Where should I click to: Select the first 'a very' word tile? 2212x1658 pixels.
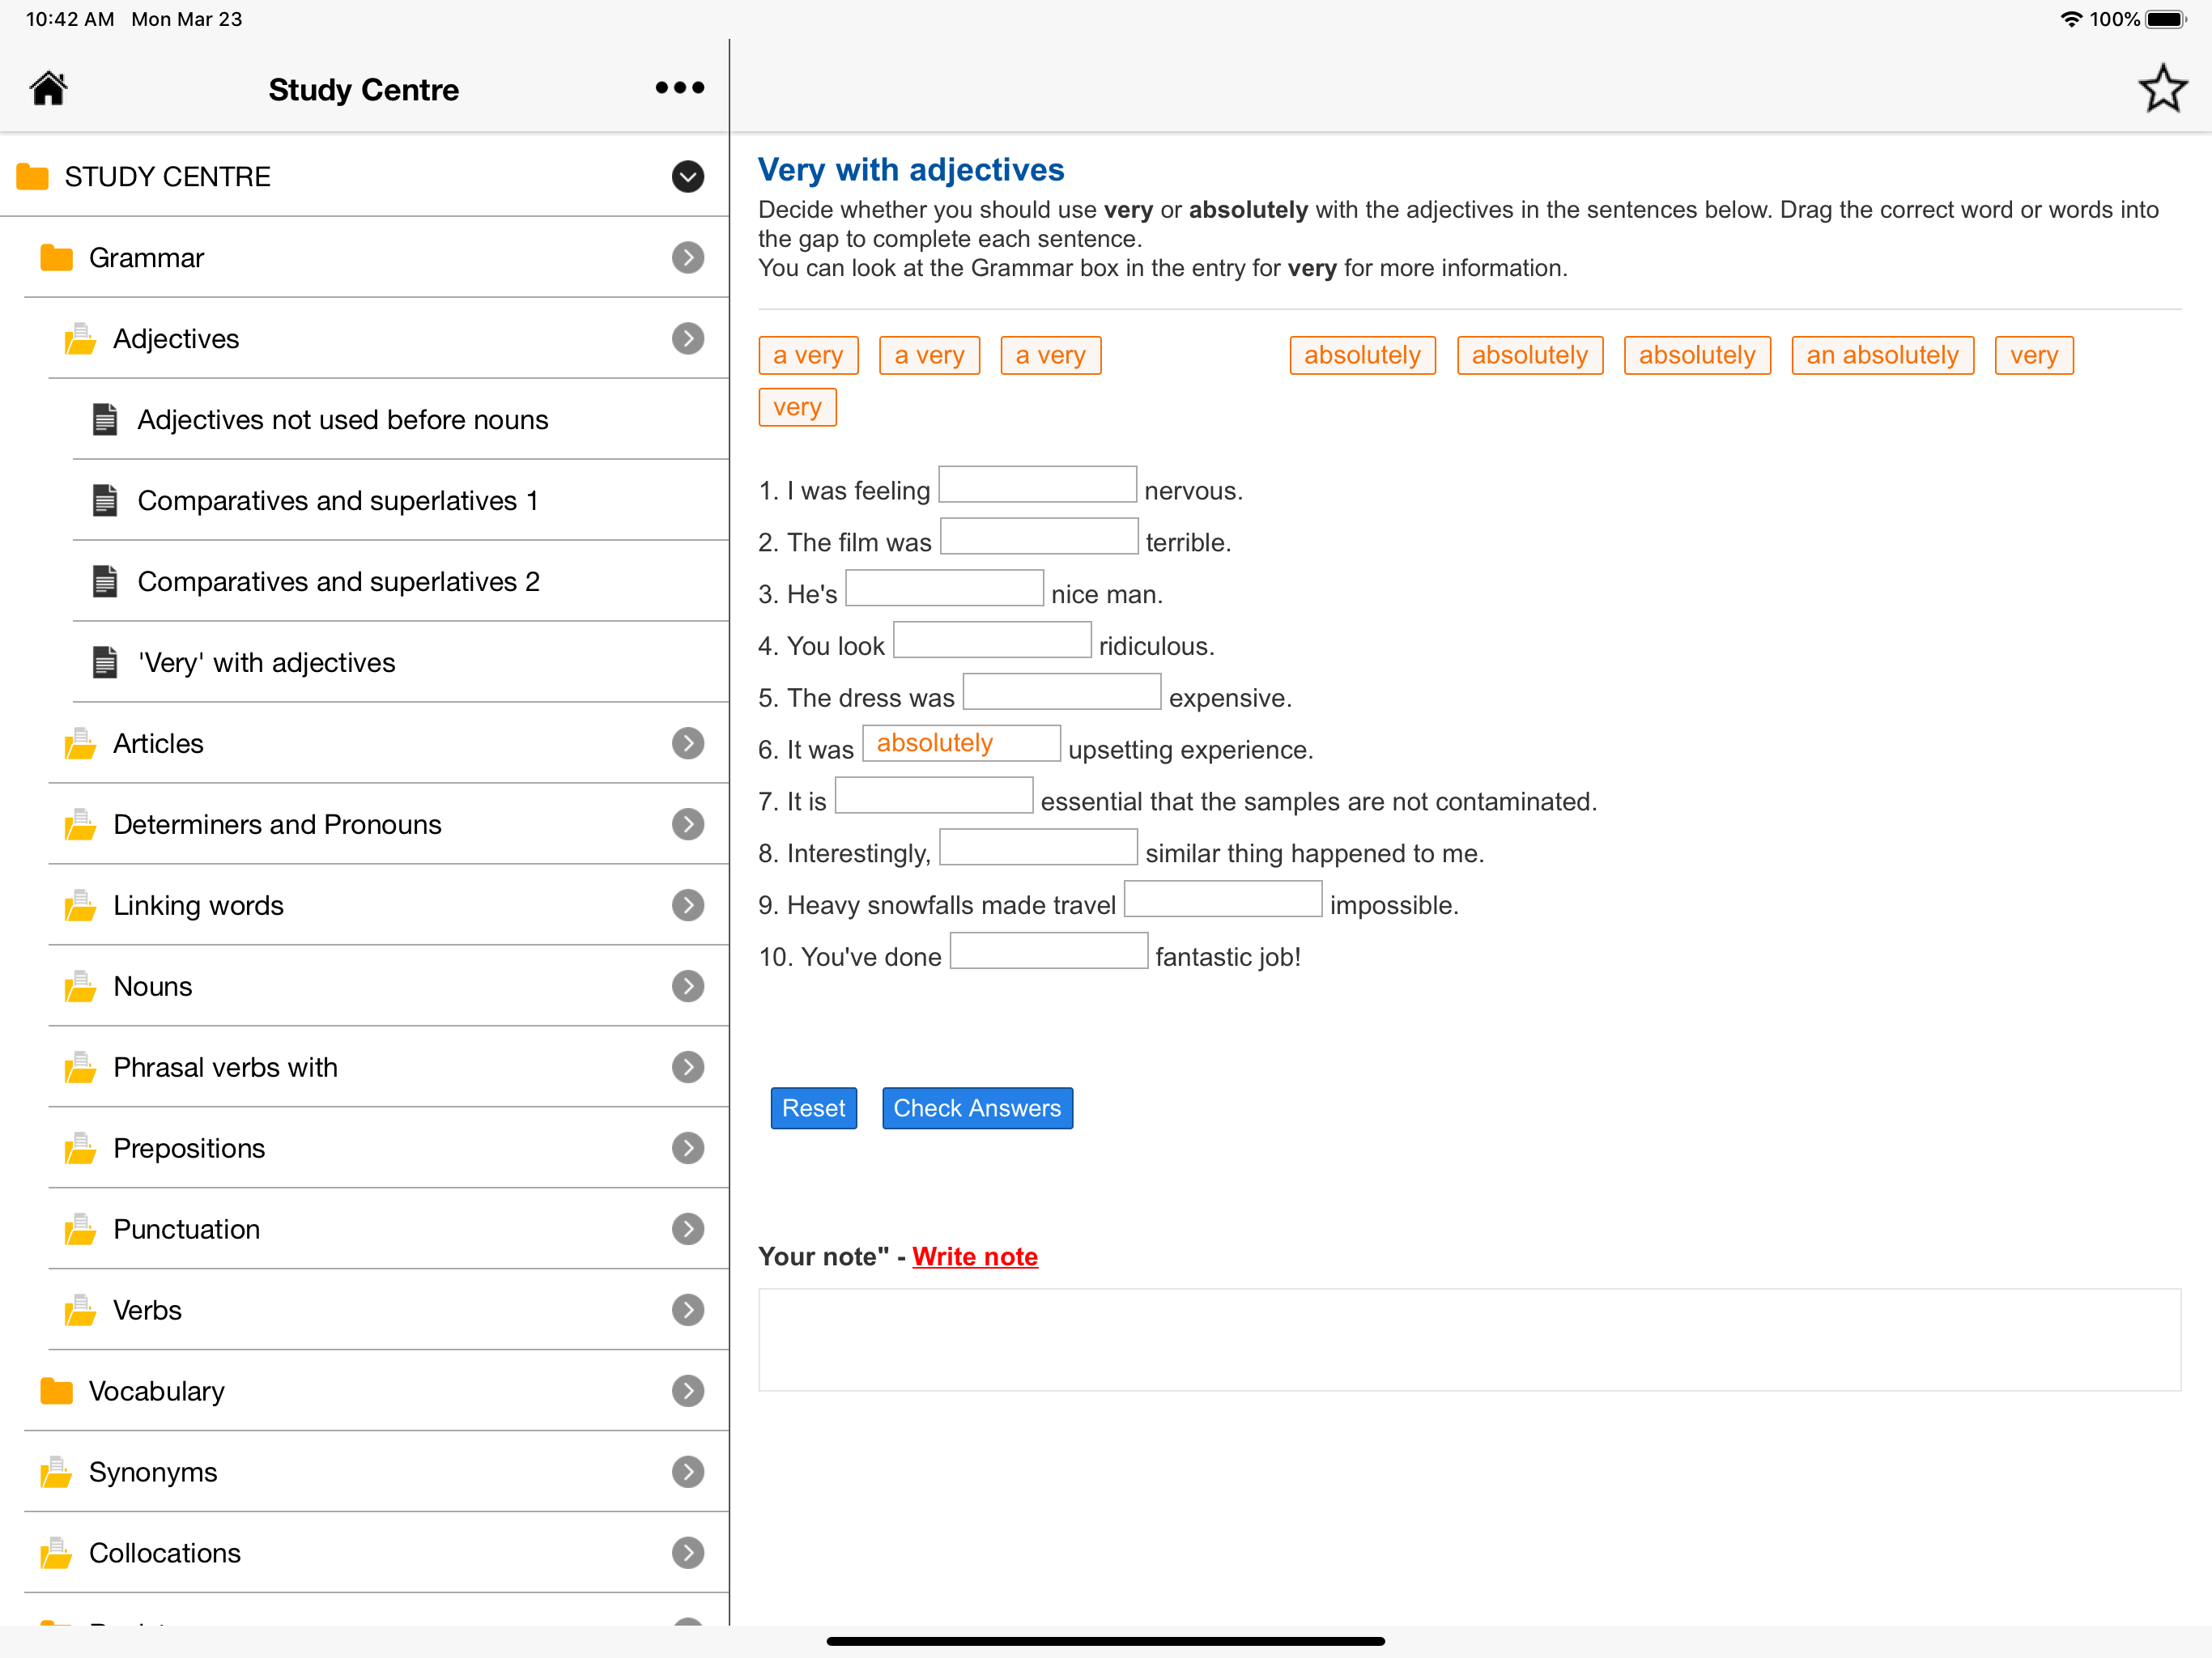[808, 355]
